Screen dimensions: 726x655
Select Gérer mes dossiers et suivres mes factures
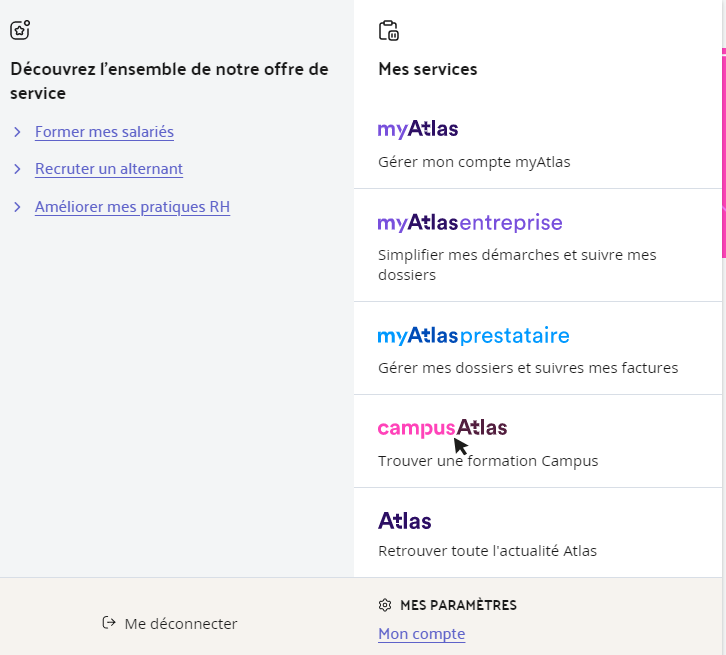[x=528, y=368]
